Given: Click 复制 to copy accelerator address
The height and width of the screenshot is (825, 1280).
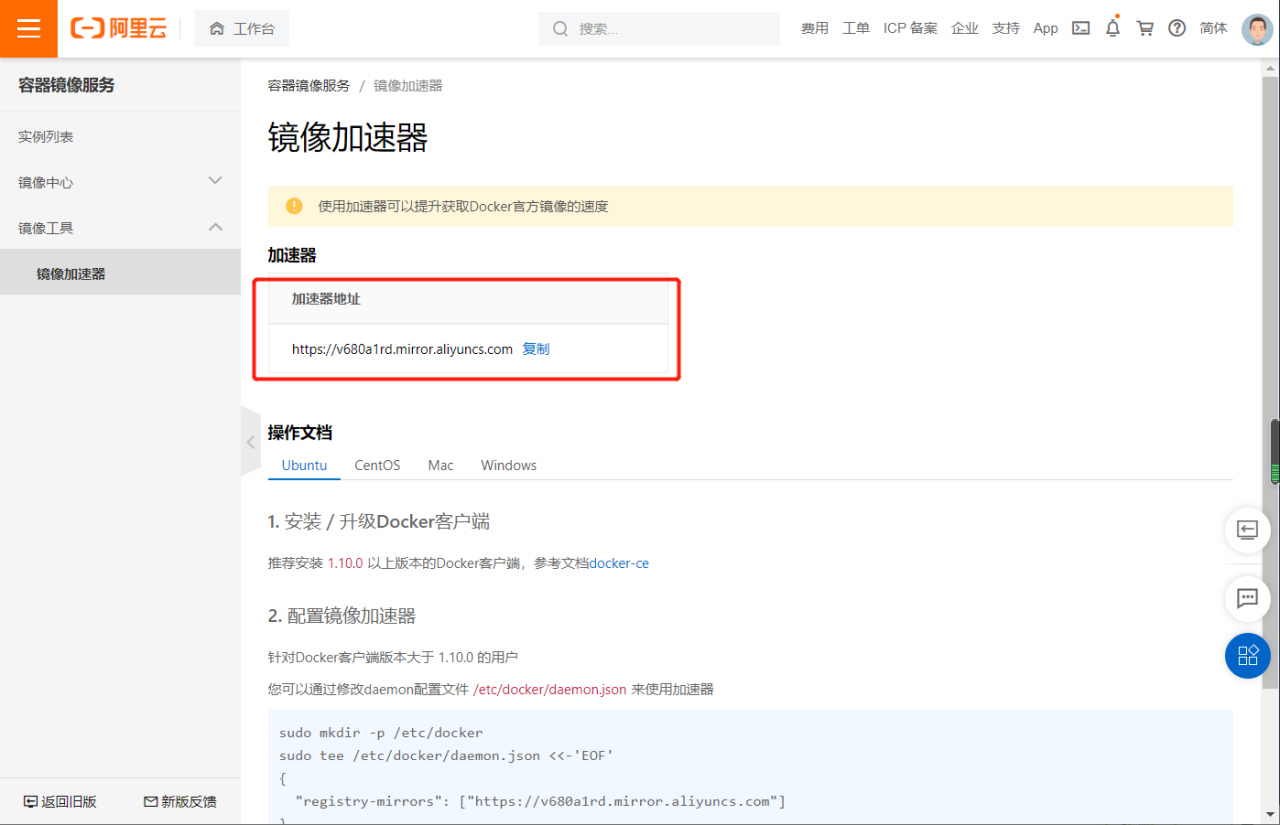Looking at the screenshot, I should tap(536, 349).
